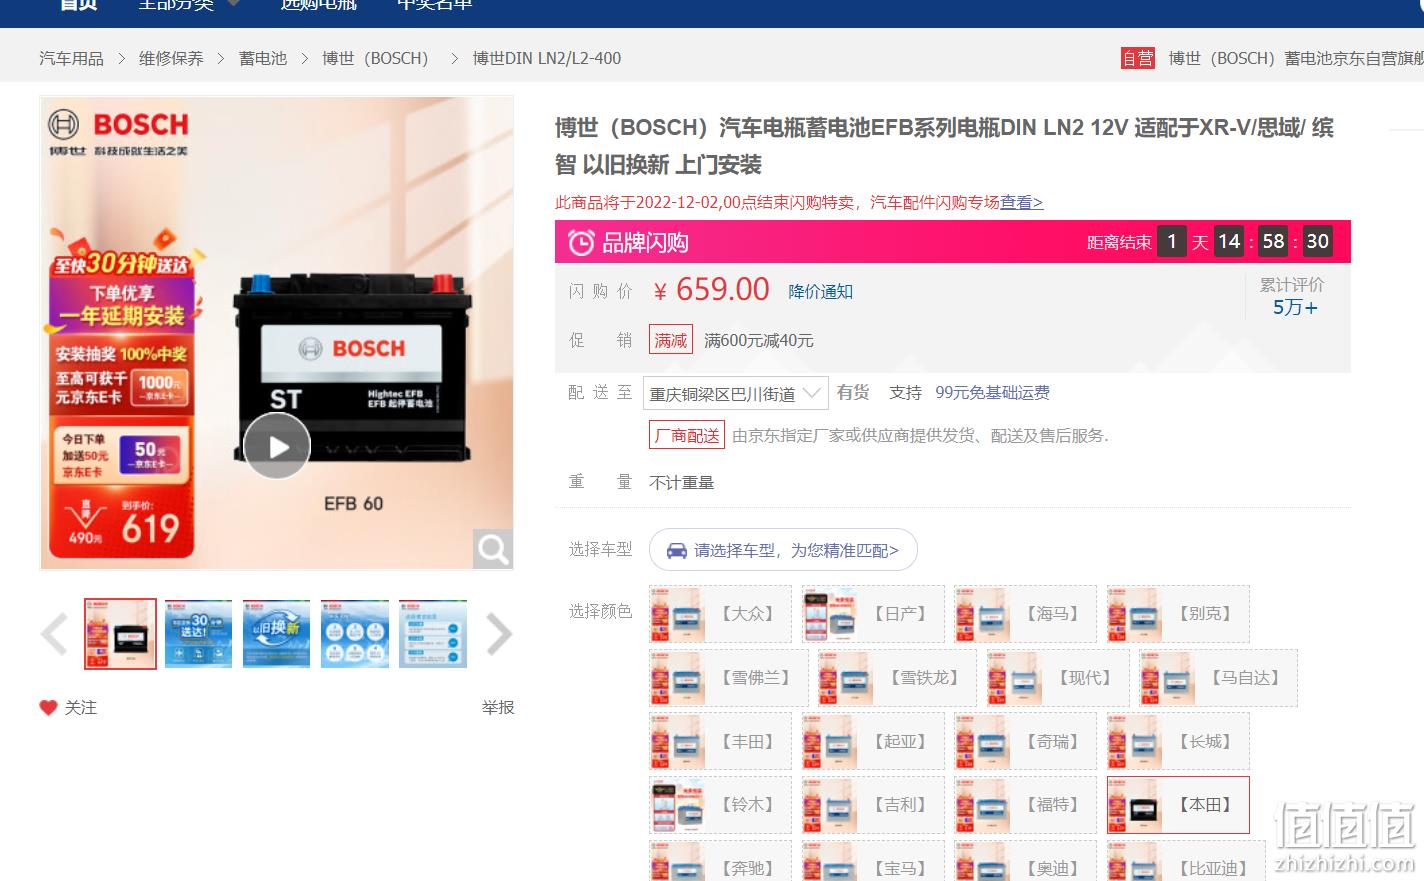The image size is (1424, 881).
Task: Choose the 福特 option
Action: [x=1025, y=805]
